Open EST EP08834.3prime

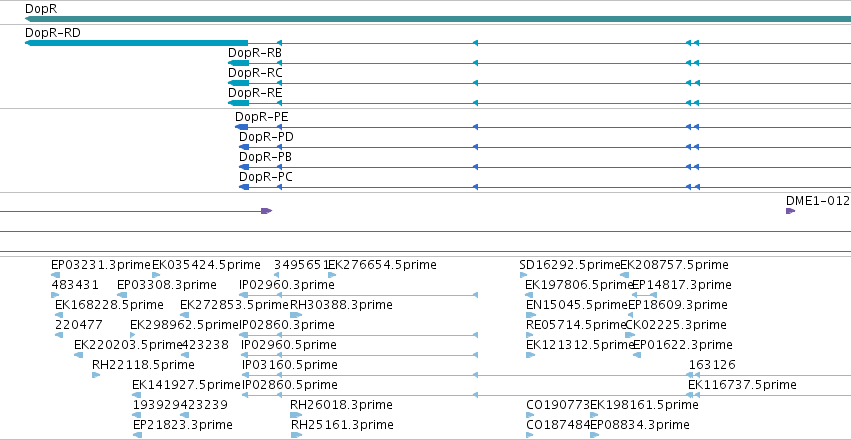click(640, 425)
